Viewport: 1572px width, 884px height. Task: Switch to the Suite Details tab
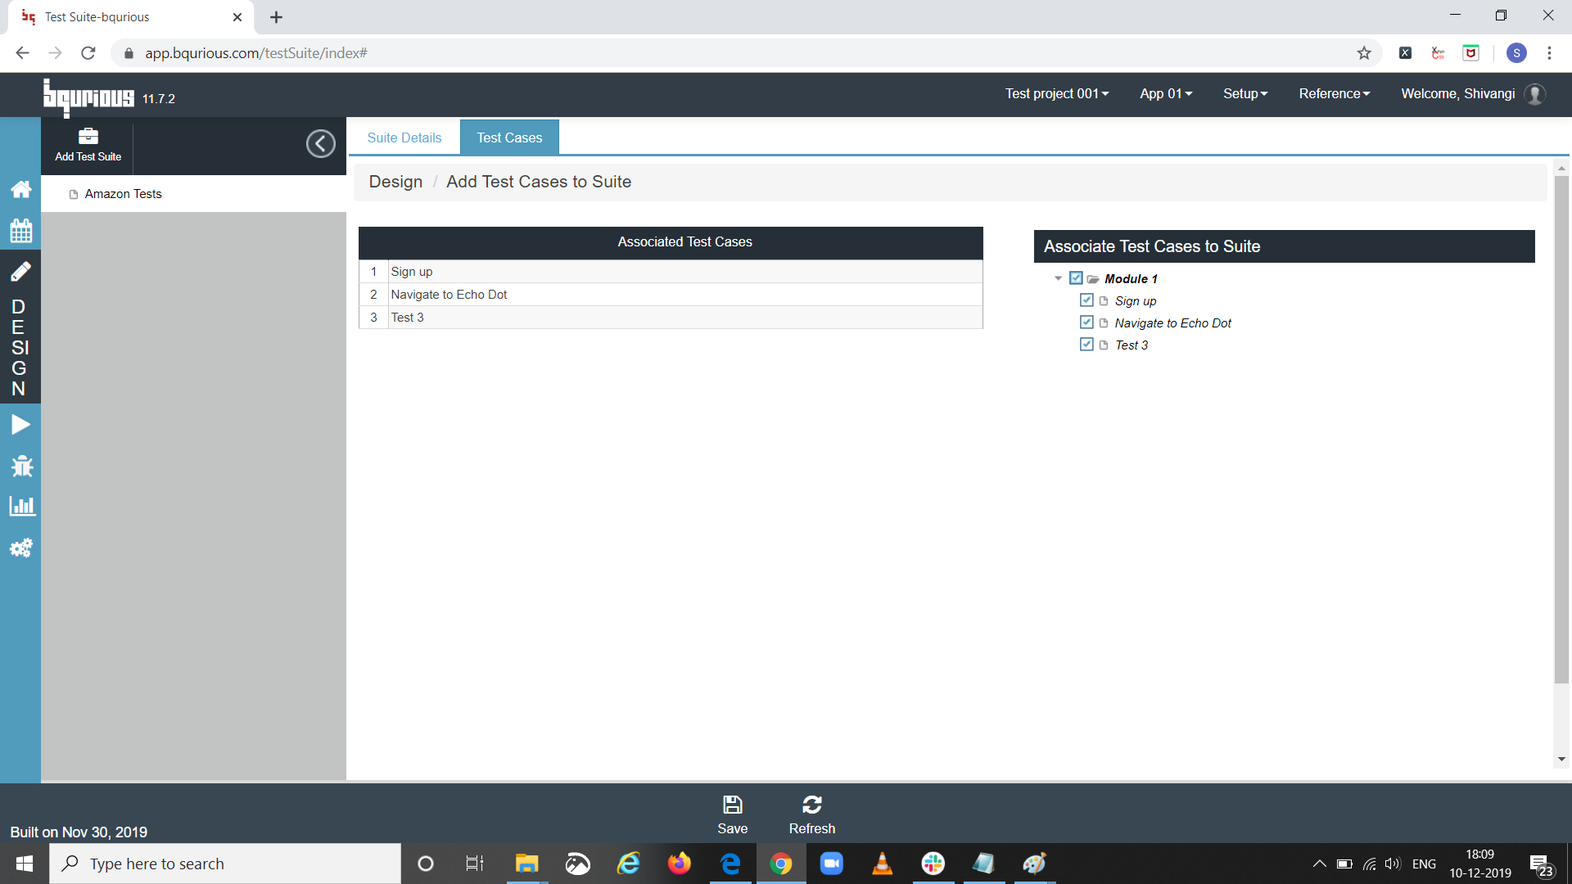pos(404,138)
